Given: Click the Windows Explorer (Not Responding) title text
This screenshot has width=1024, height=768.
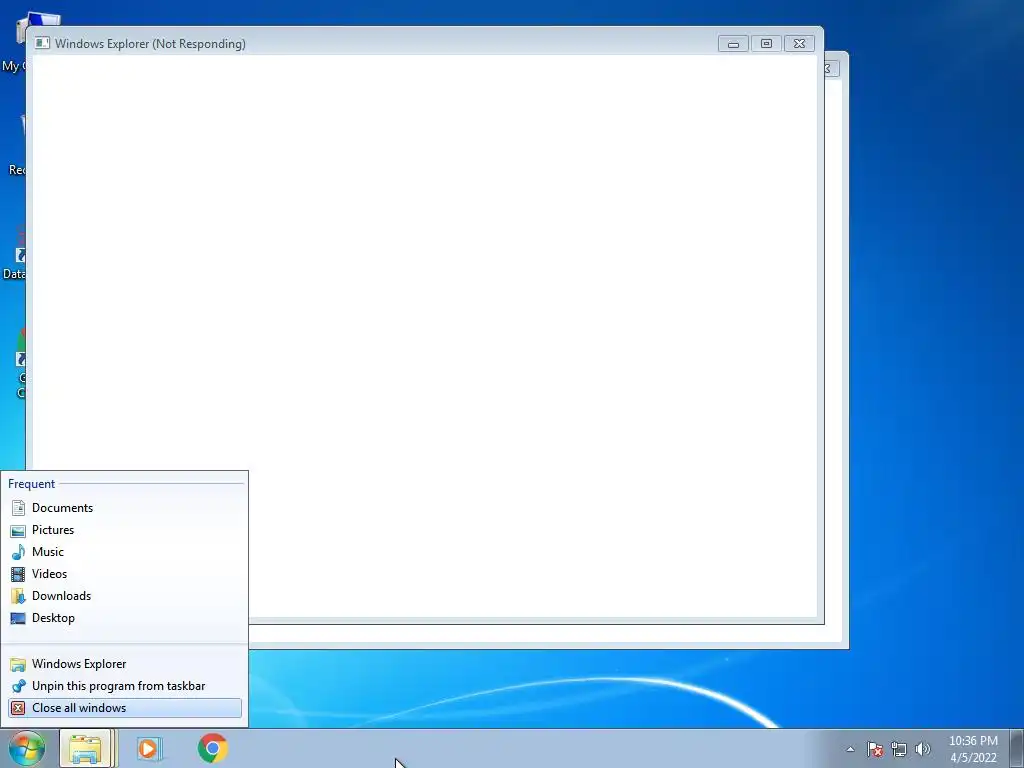Looking at the screenshot, I should click(x=150, y=44).
